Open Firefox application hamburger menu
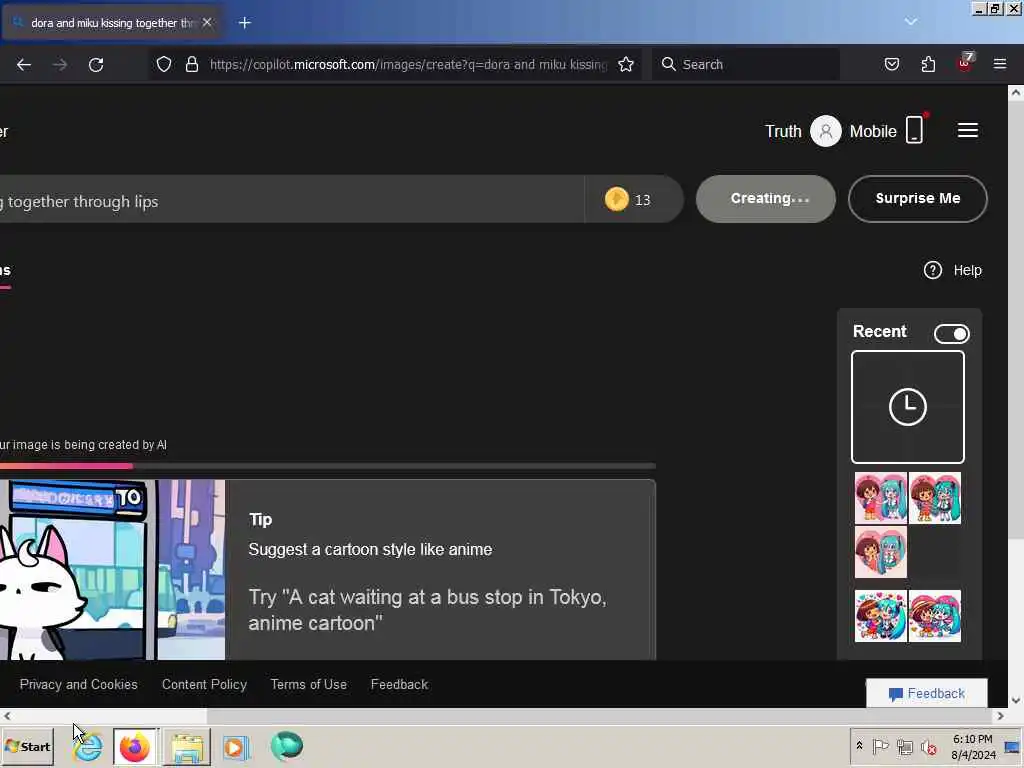Viewport: 1024px width, 768px height. tap(1000, 64)
